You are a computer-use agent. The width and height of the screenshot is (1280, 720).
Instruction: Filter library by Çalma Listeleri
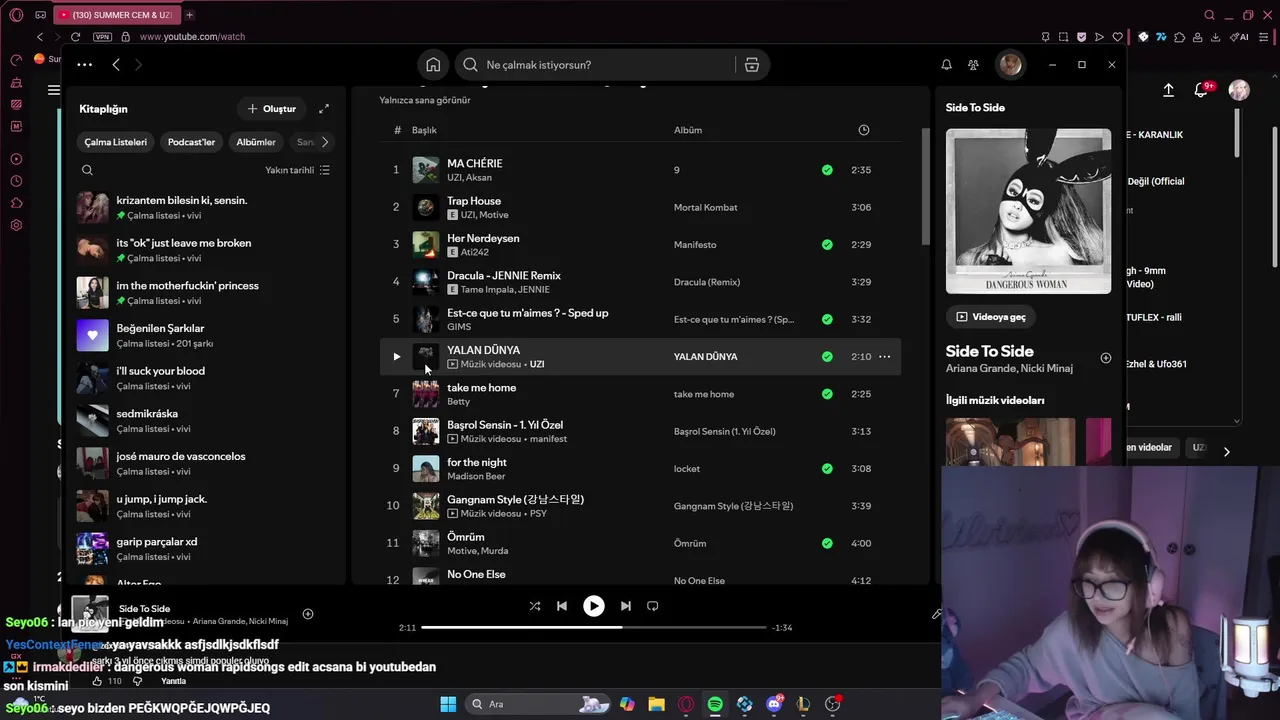pyautogui.click(x=116, y=142)
